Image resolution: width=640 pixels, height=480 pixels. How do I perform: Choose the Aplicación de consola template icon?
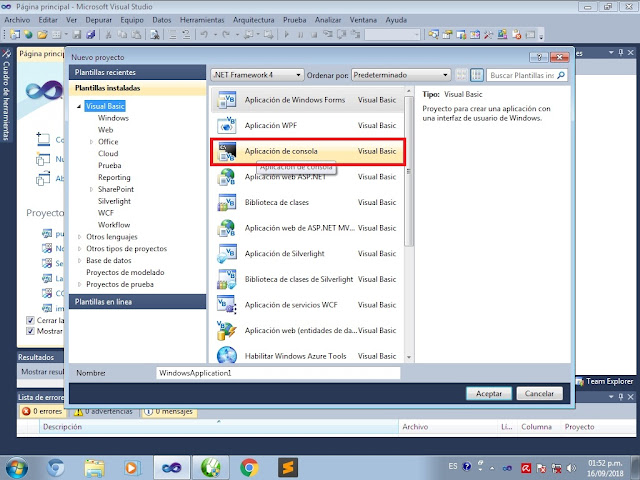pos(227,151)
